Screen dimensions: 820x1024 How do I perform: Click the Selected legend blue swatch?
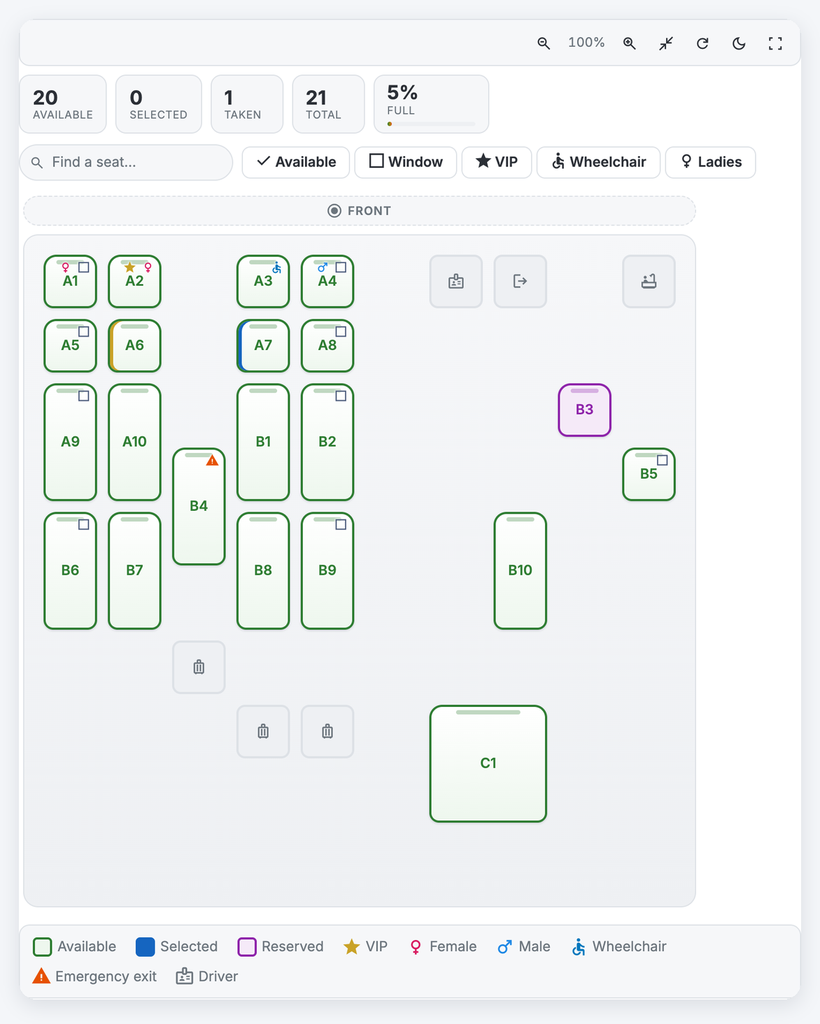[145, 947]
